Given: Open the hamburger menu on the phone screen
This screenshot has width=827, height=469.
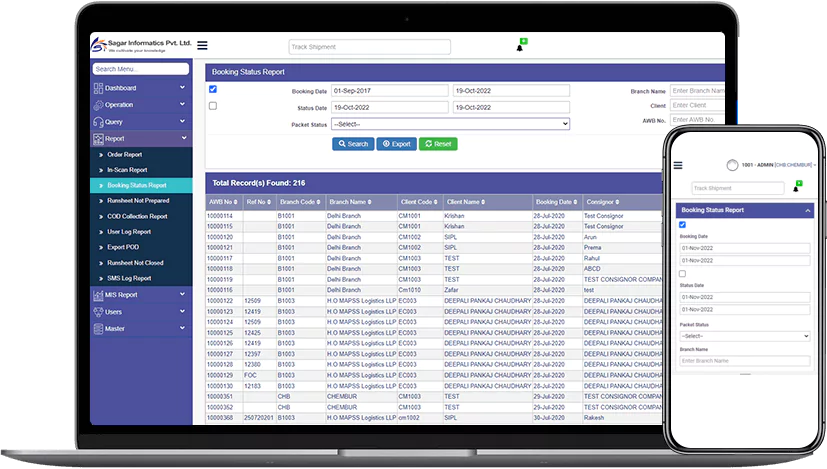Looking at the screenshot, I should [x=678, y=165].
